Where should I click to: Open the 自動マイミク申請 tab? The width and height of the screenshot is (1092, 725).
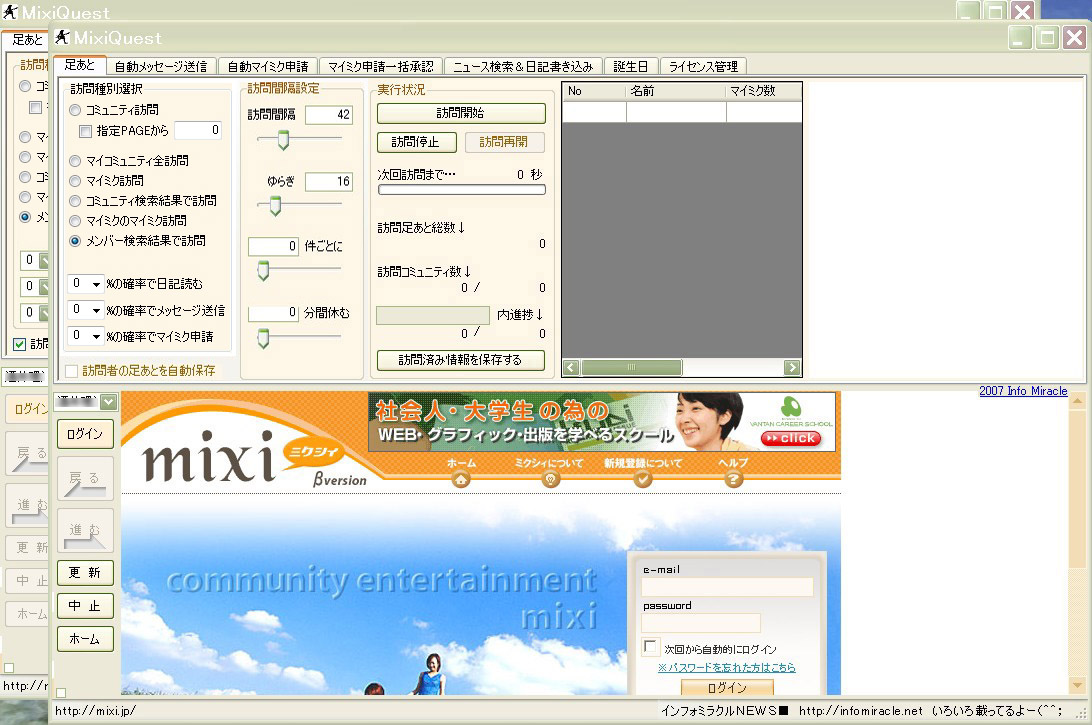coord(268,66)
